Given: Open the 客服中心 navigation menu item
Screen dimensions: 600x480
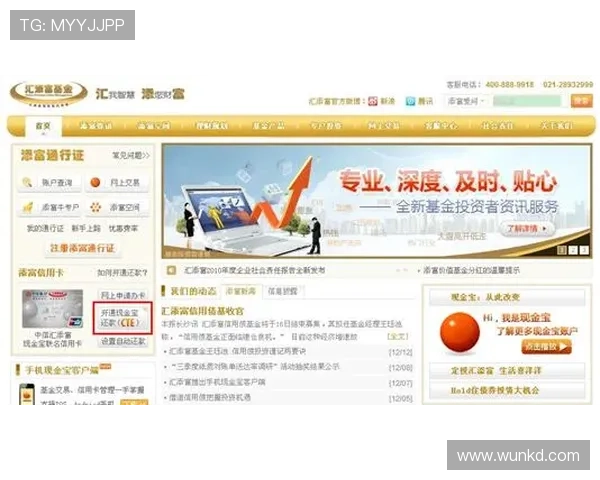Looking at the screenshot, I should [x=441, y=126].
